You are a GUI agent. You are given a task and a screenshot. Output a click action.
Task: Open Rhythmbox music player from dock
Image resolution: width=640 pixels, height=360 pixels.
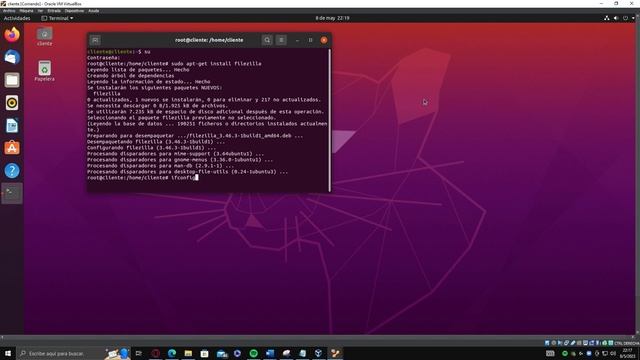click(x=12, y=103)
